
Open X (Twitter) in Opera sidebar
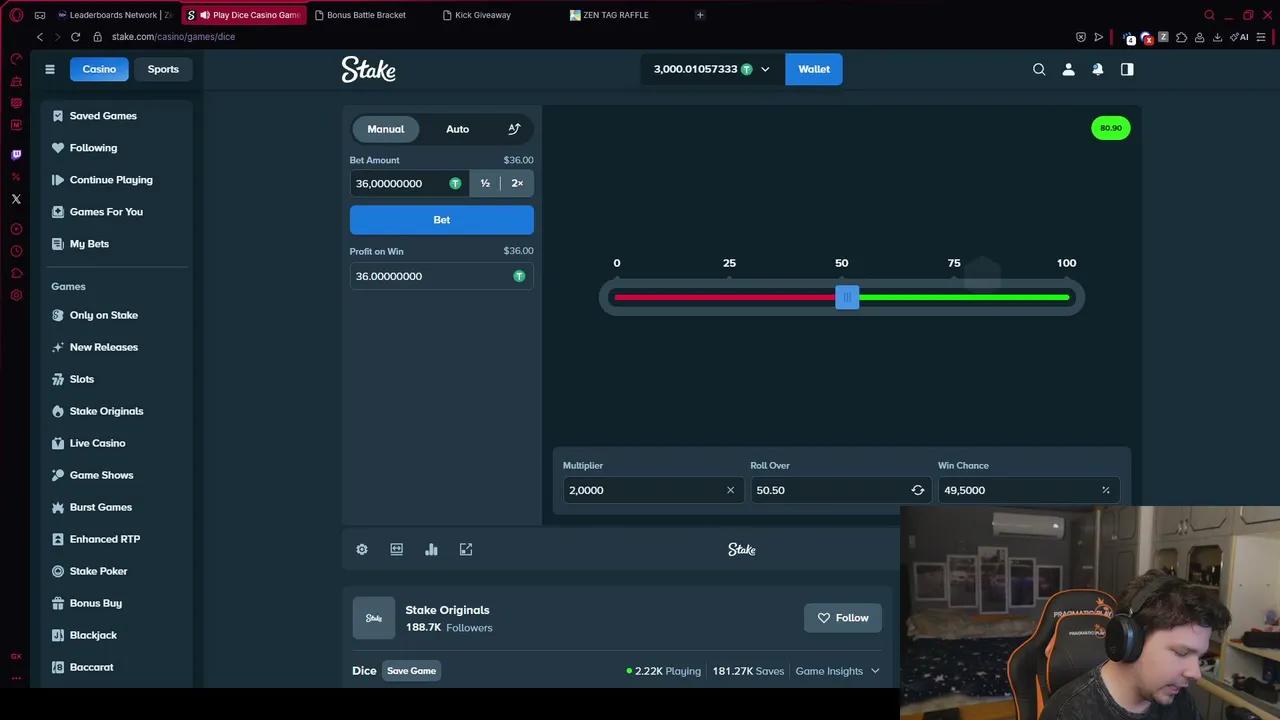point(16,199)
